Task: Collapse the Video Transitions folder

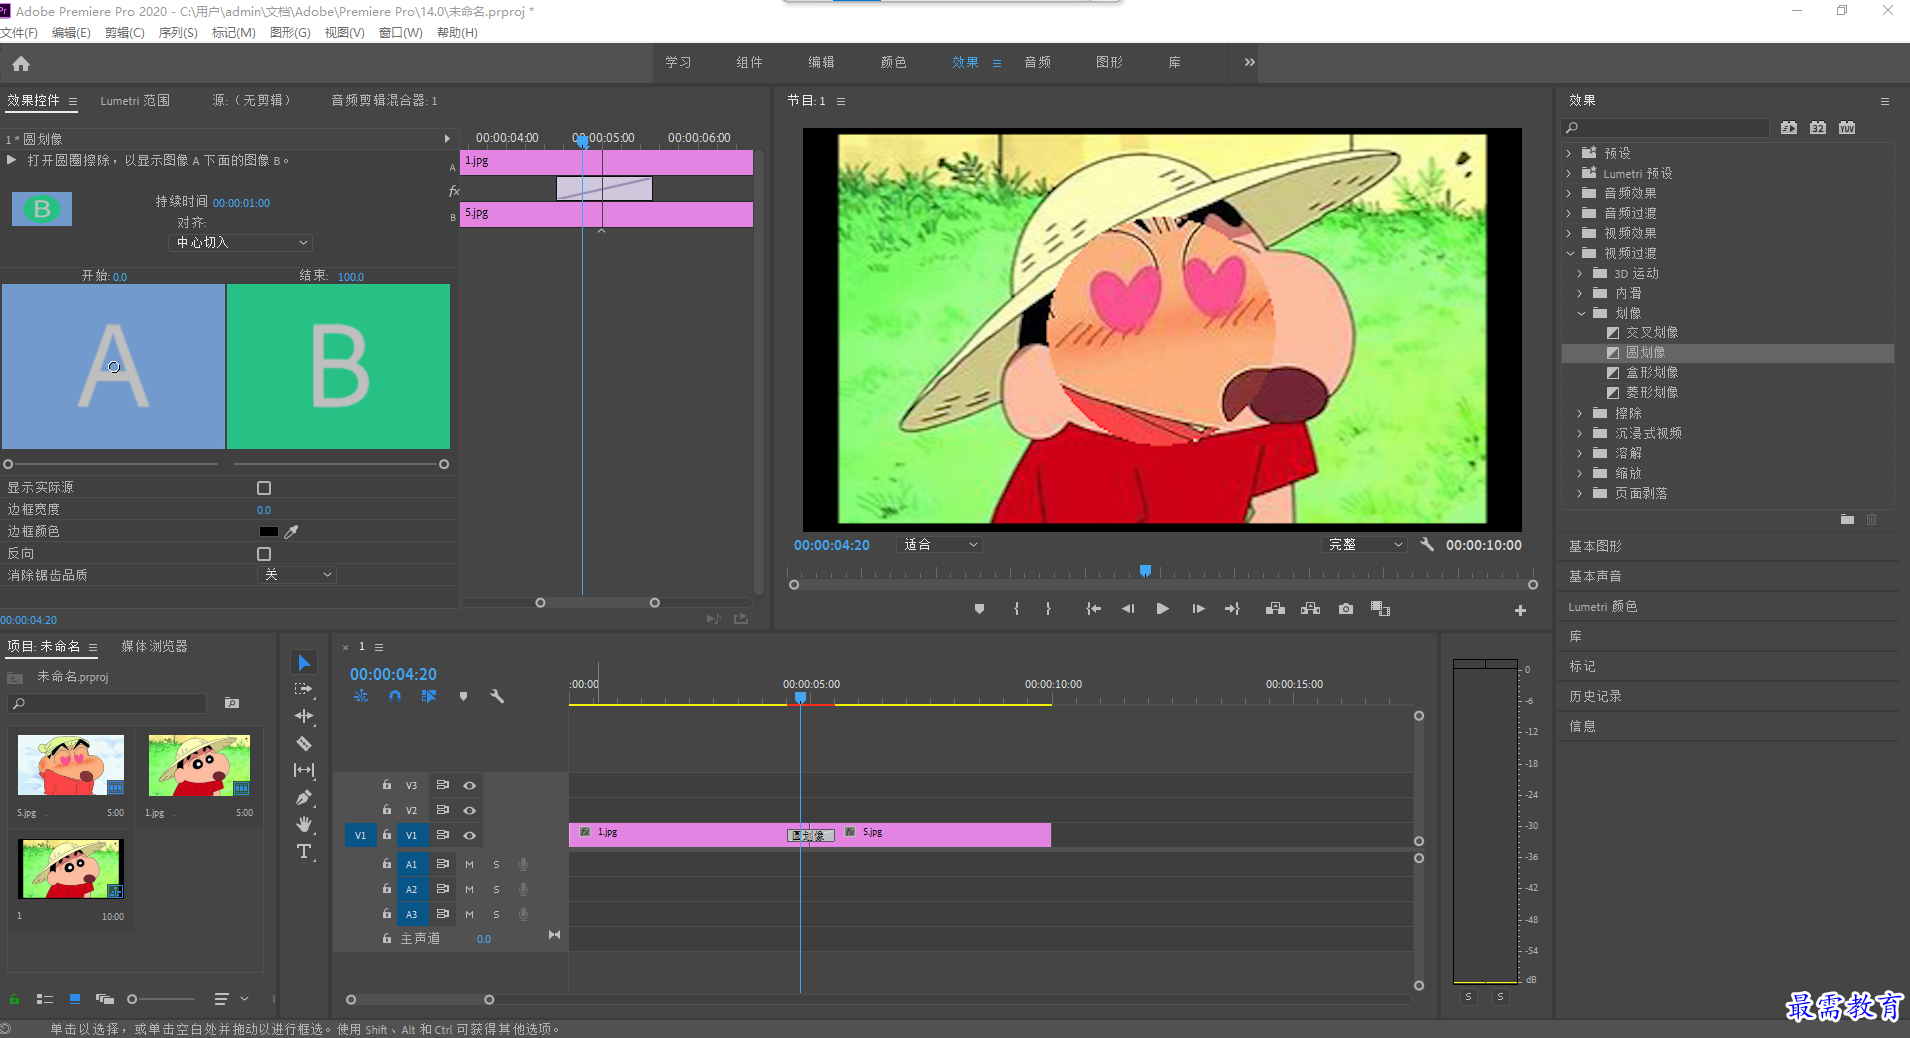Action: (1569, 253)
